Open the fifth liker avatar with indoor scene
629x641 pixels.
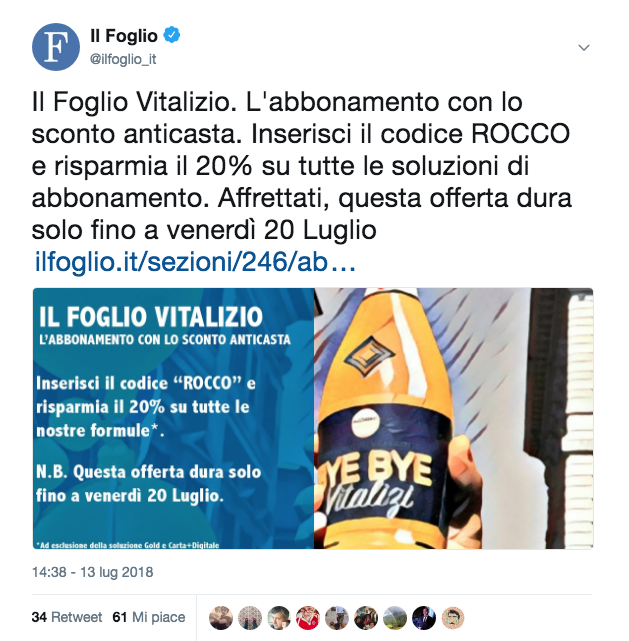(337, 617)
